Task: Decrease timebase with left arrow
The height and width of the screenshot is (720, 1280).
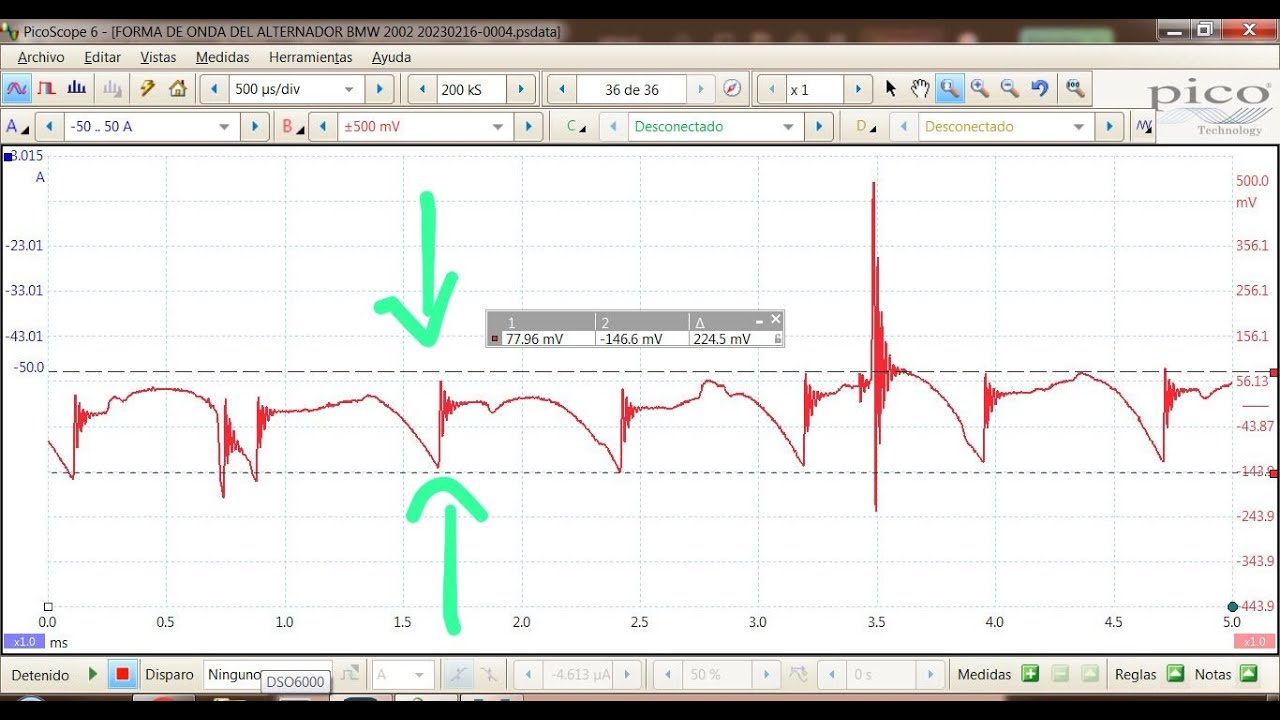Action: pyautogui.click(x=214, y=89)
